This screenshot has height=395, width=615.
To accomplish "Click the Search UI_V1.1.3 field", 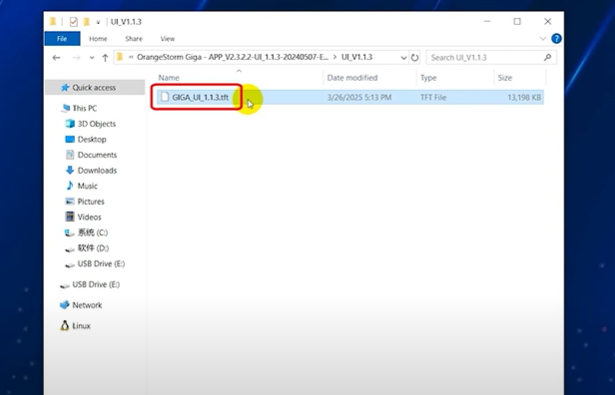I will coord(485,58).
